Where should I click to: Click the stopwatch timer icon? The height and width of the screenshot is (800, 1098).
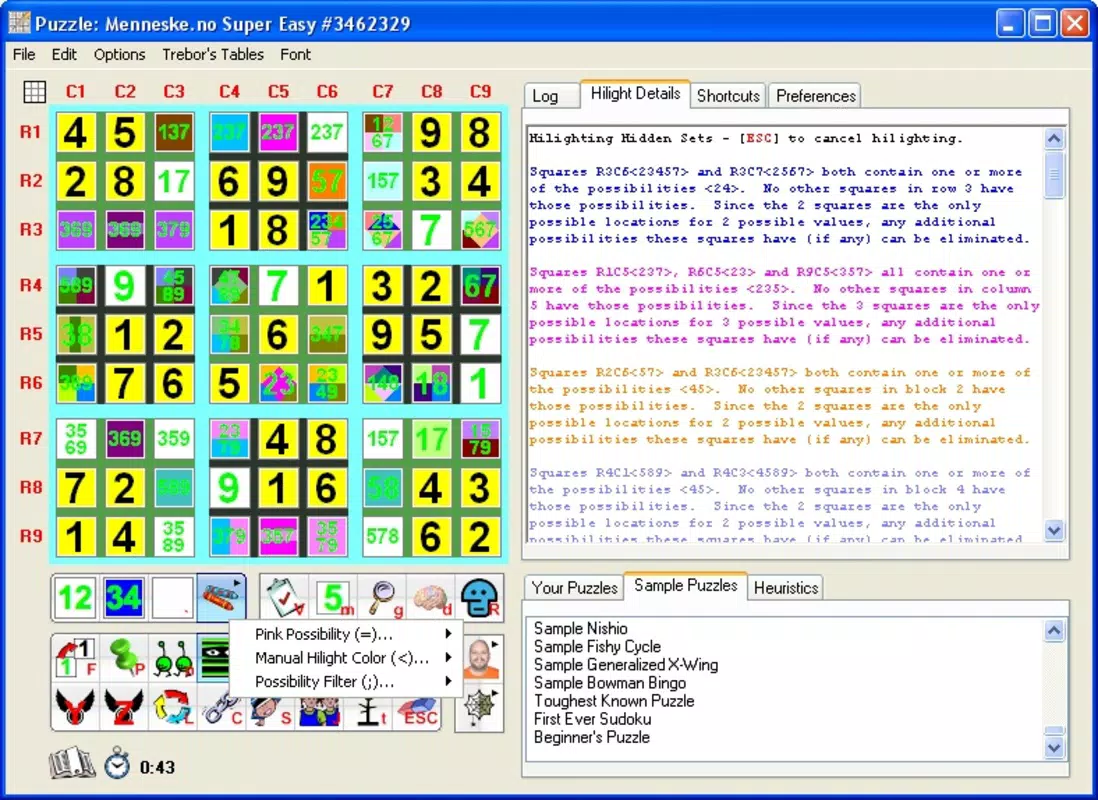[117, 764]
